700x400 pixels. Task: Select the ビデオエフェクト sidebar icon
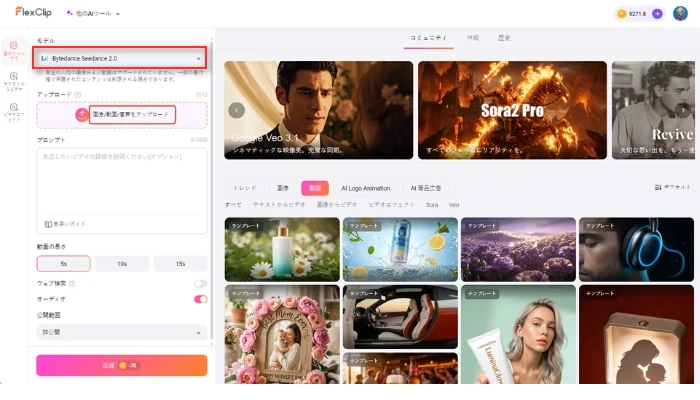[14, 112]
